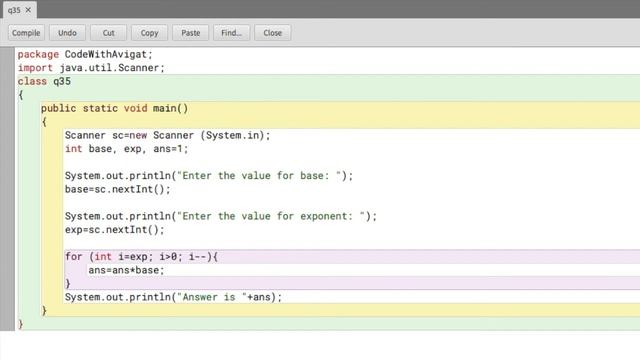This screenshot has height=360, width=640.
Task: Close the q35 tab with the x
Action: click(x=28, y=10)
